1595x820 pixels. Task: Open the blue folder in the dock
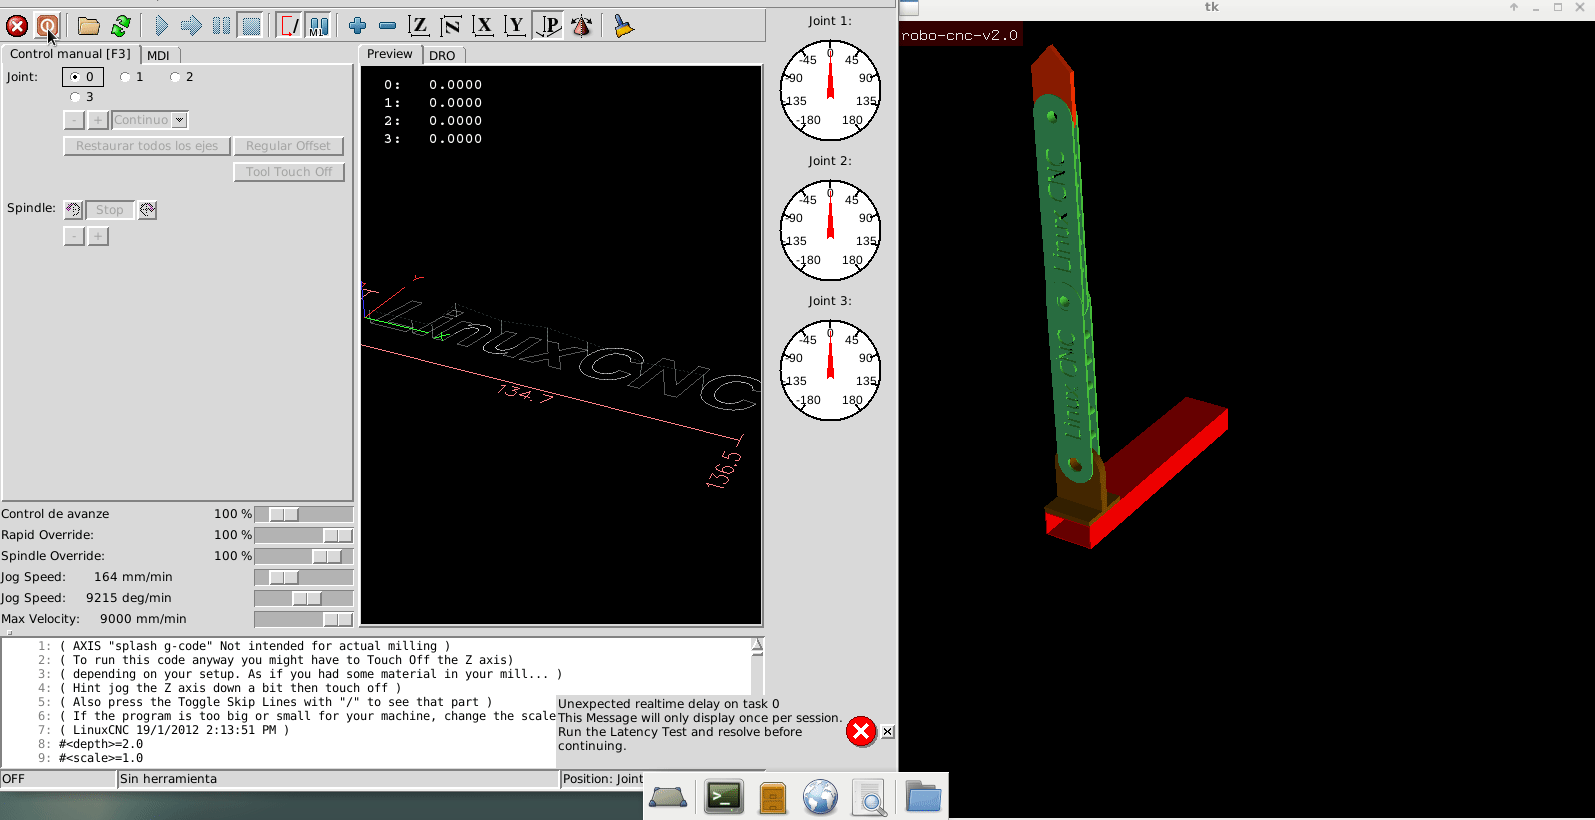(923, 797)
